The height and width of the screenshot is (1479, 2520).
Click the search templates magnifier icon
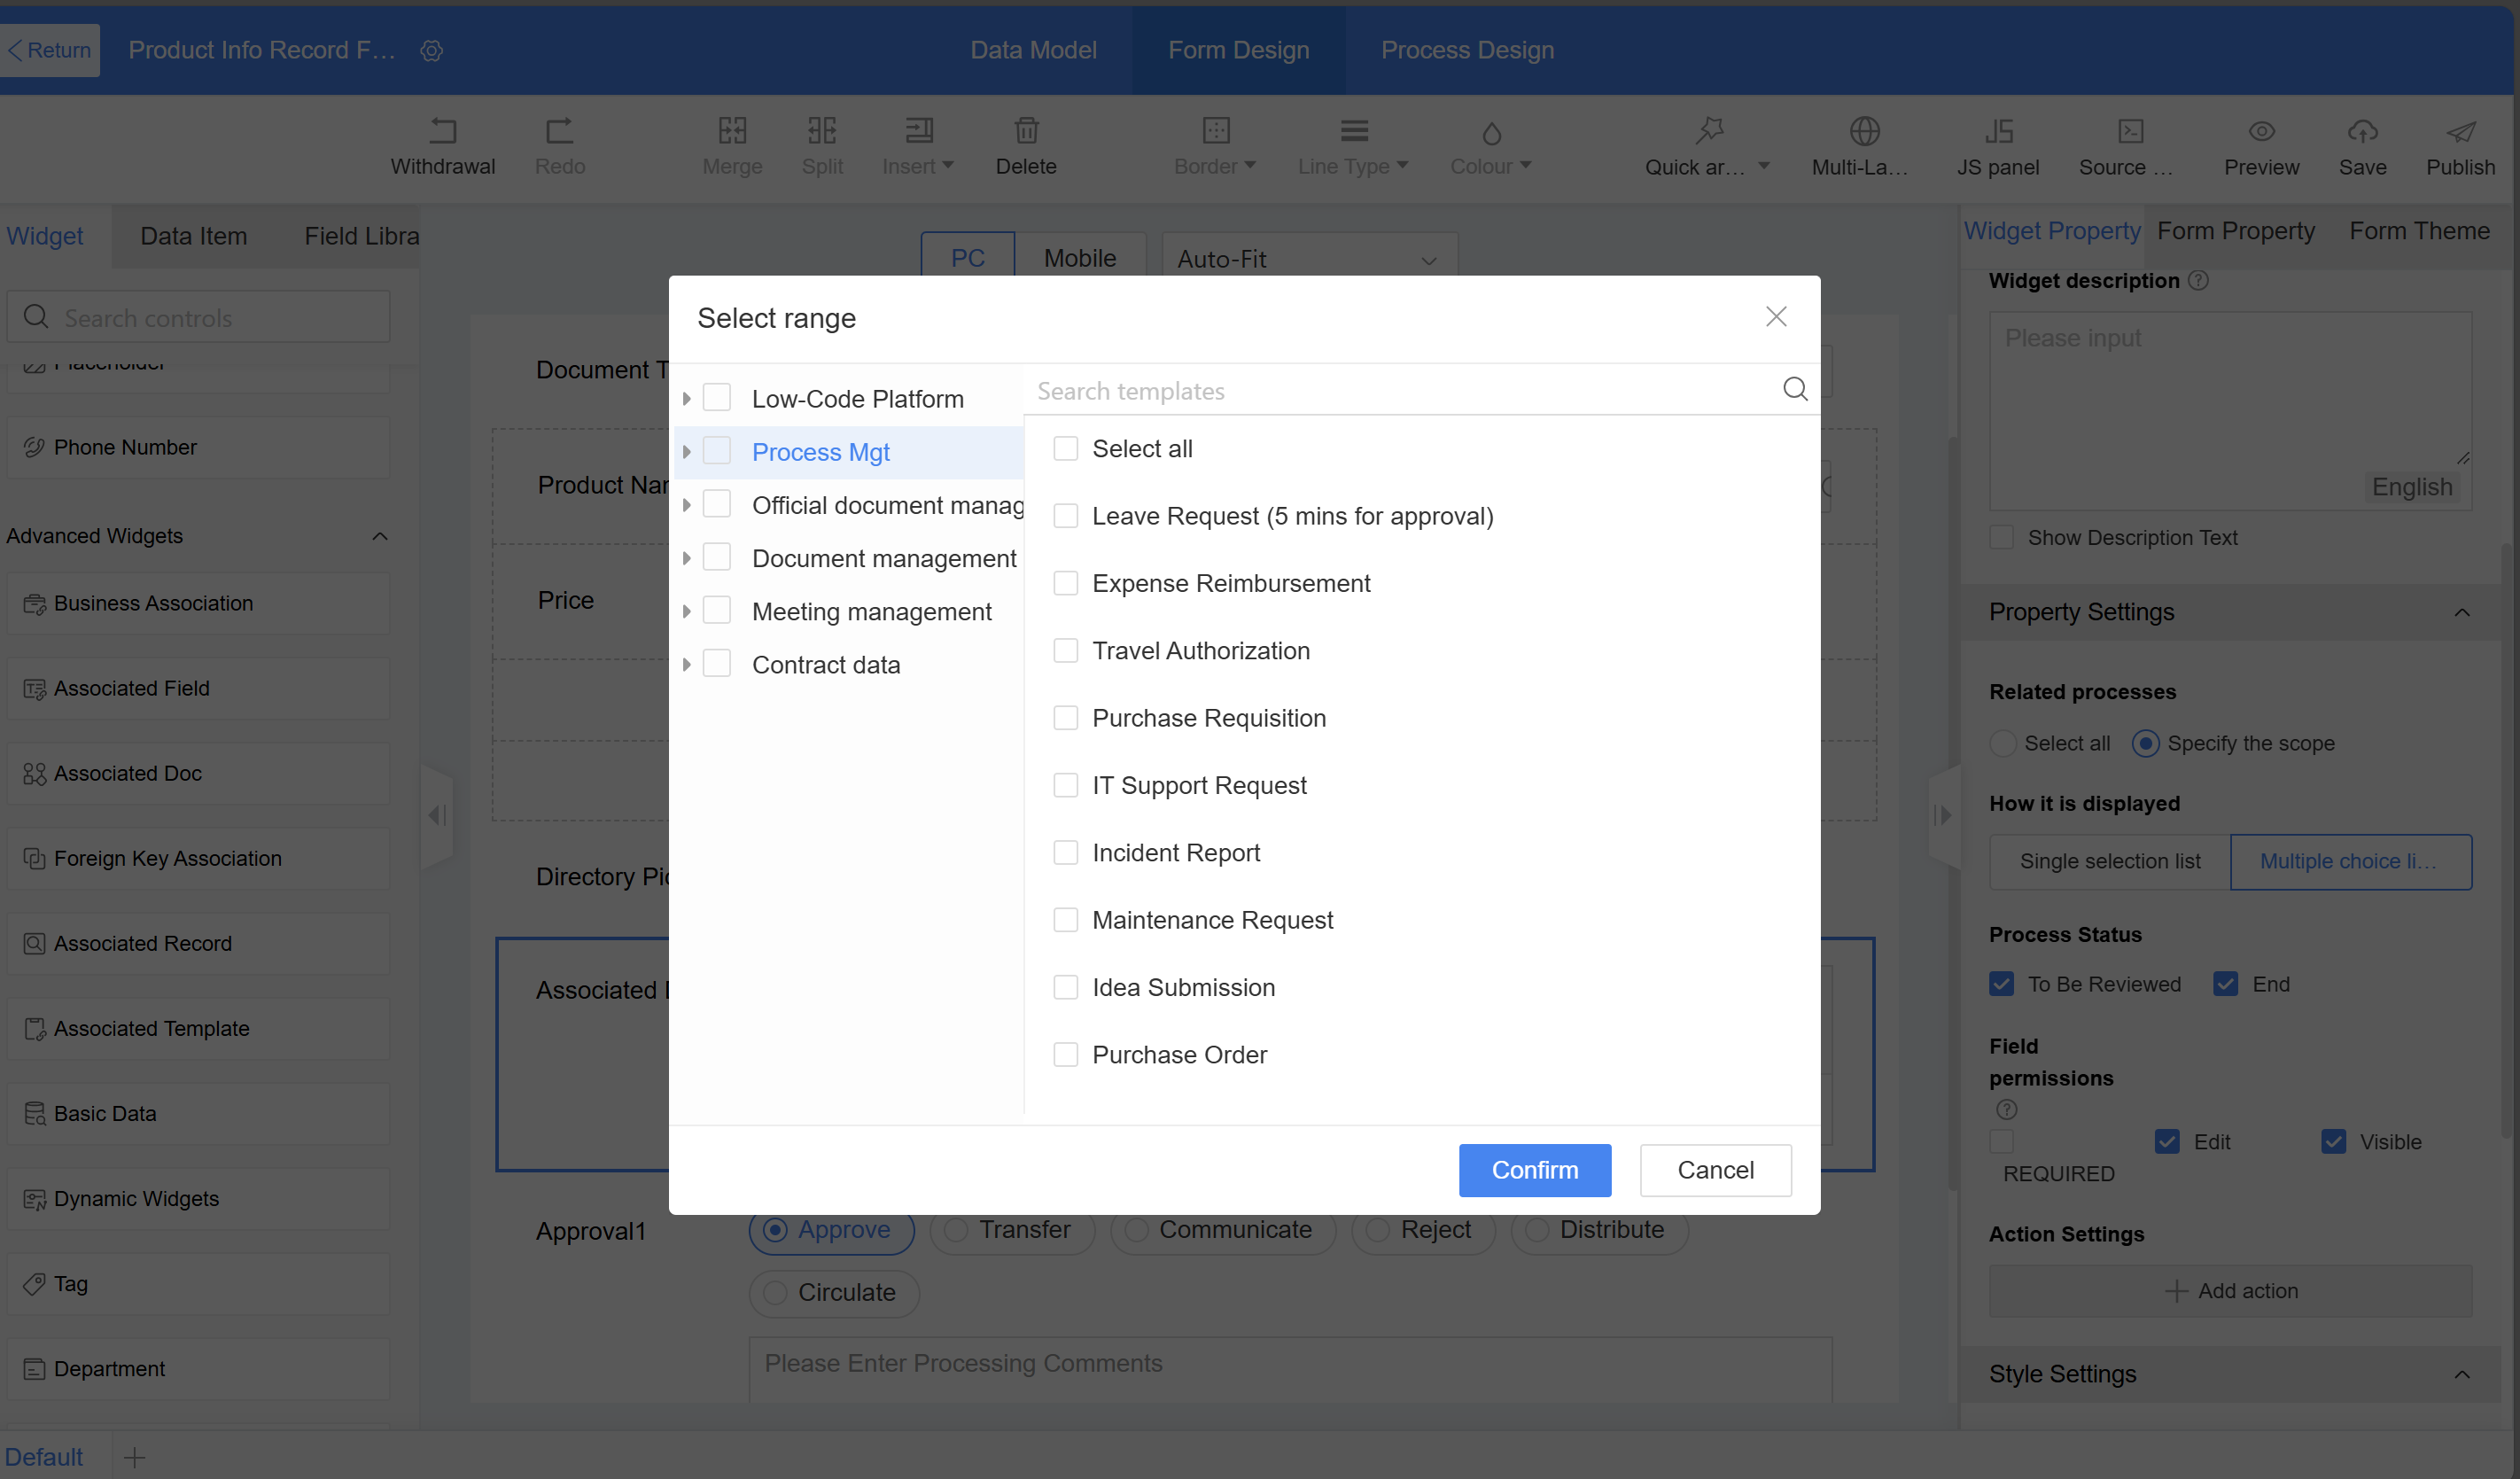tap(1795, 389)
